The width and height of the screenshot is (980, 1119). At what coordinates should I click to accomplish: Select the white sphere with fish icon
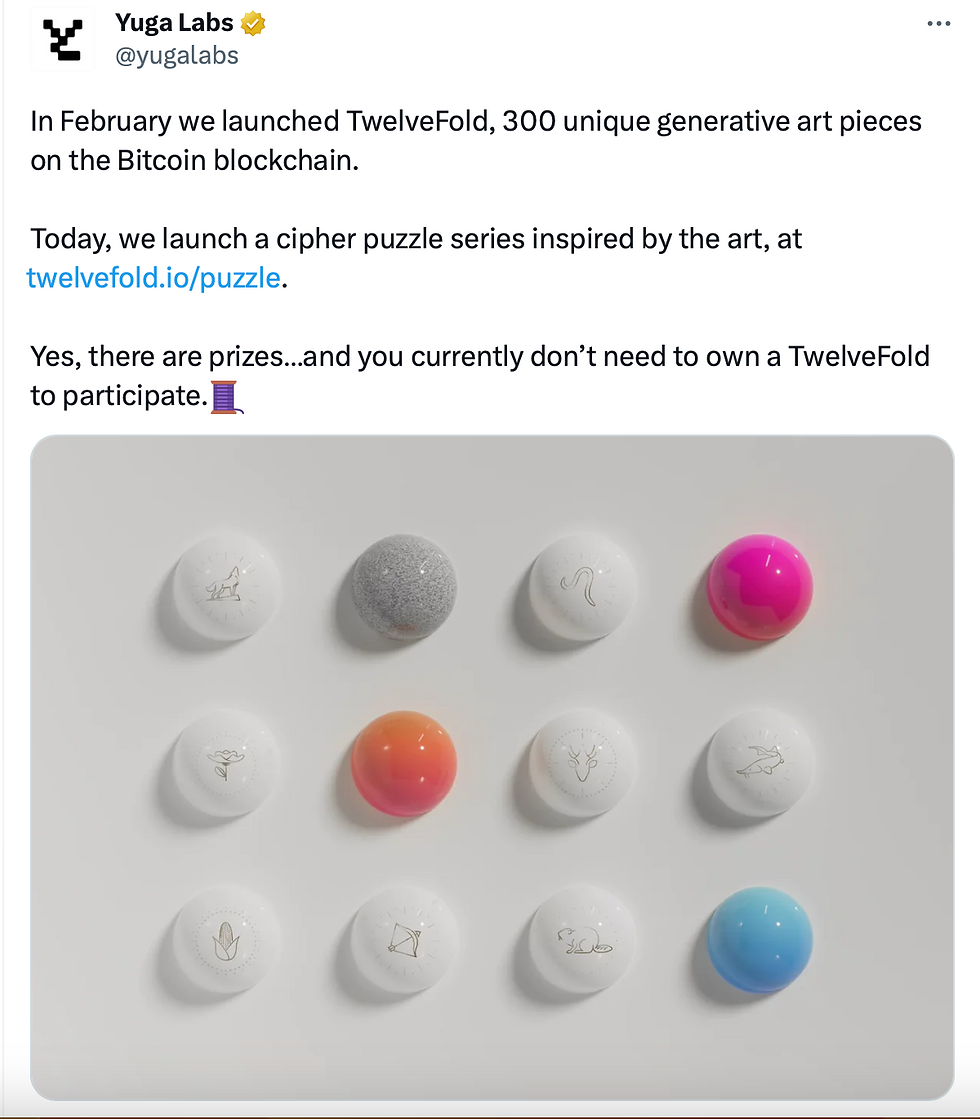tap(760, 764)
